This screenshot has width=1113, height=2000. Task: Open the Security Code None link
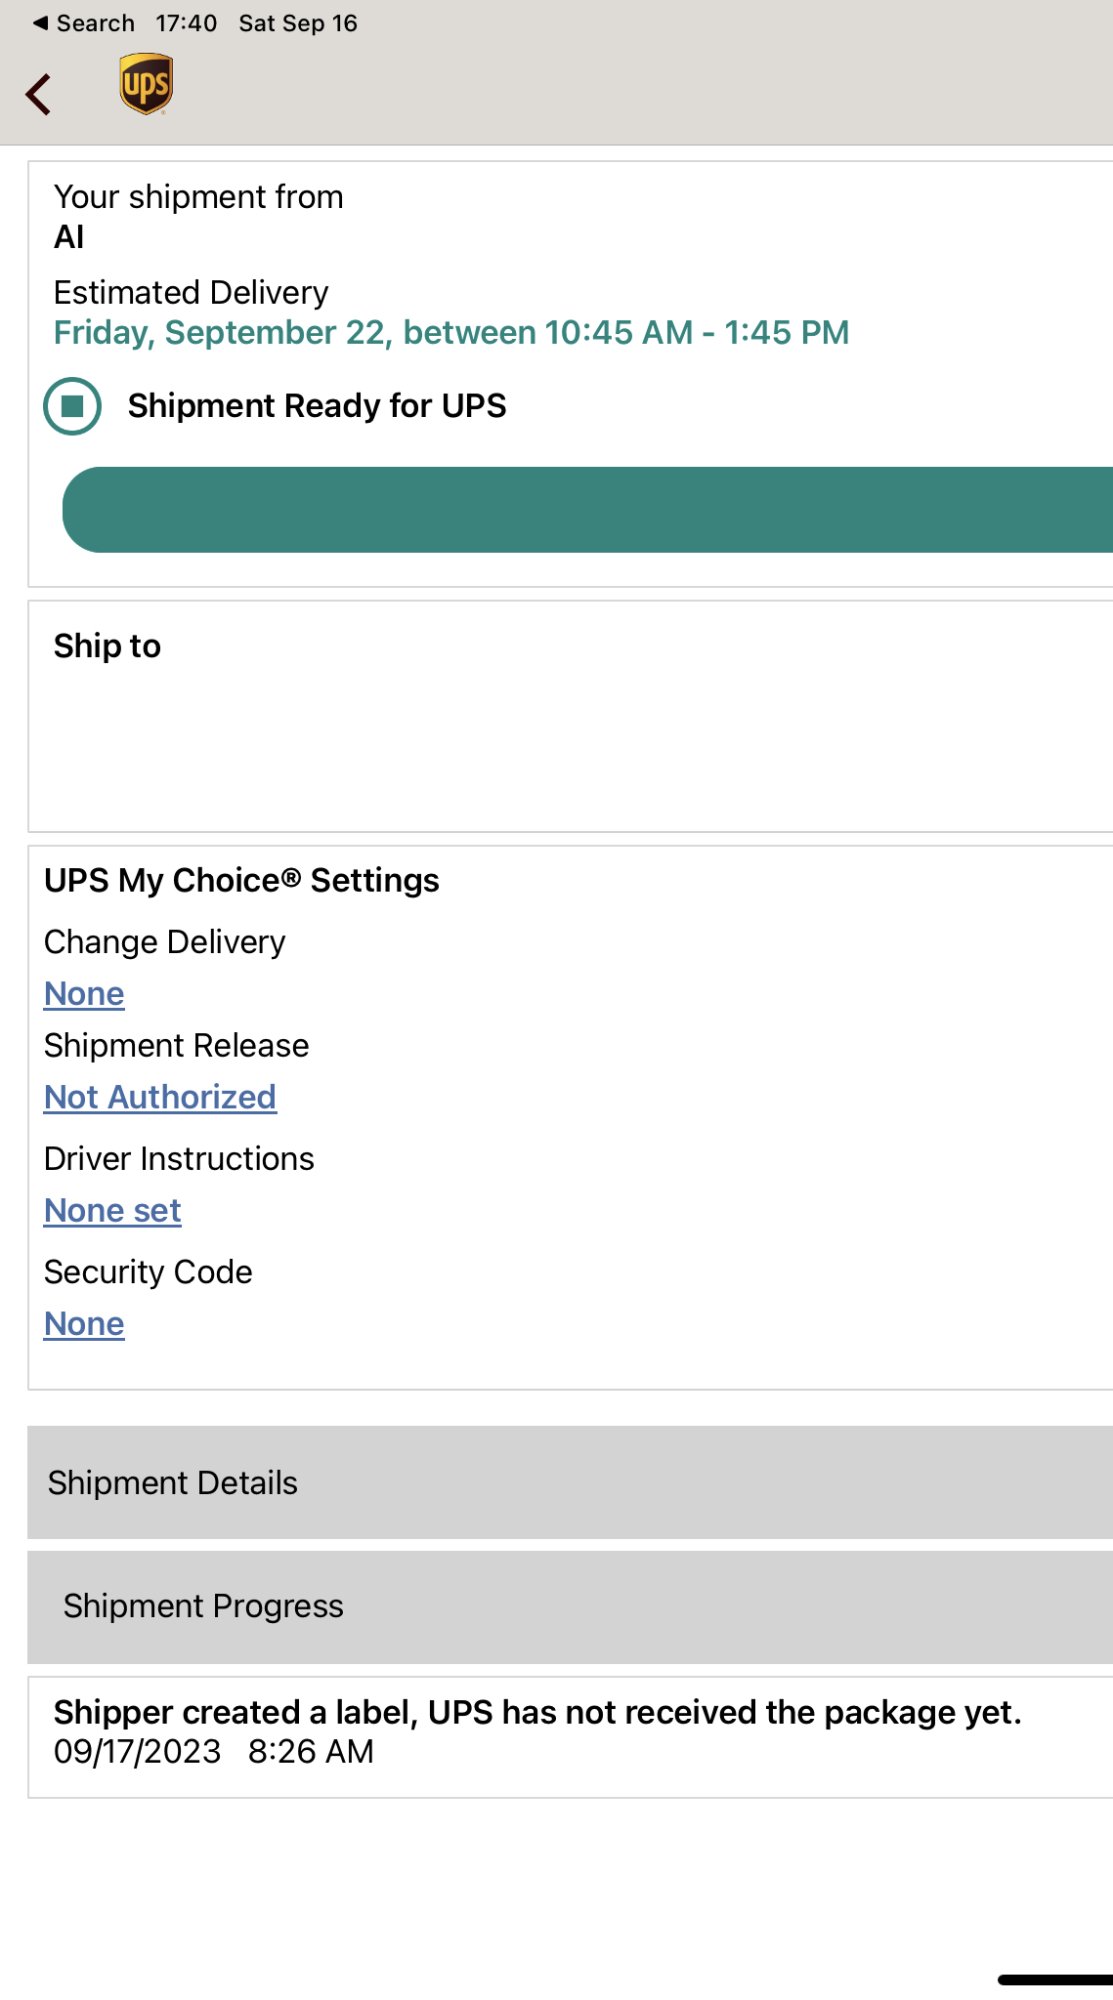pos(84,1323)
